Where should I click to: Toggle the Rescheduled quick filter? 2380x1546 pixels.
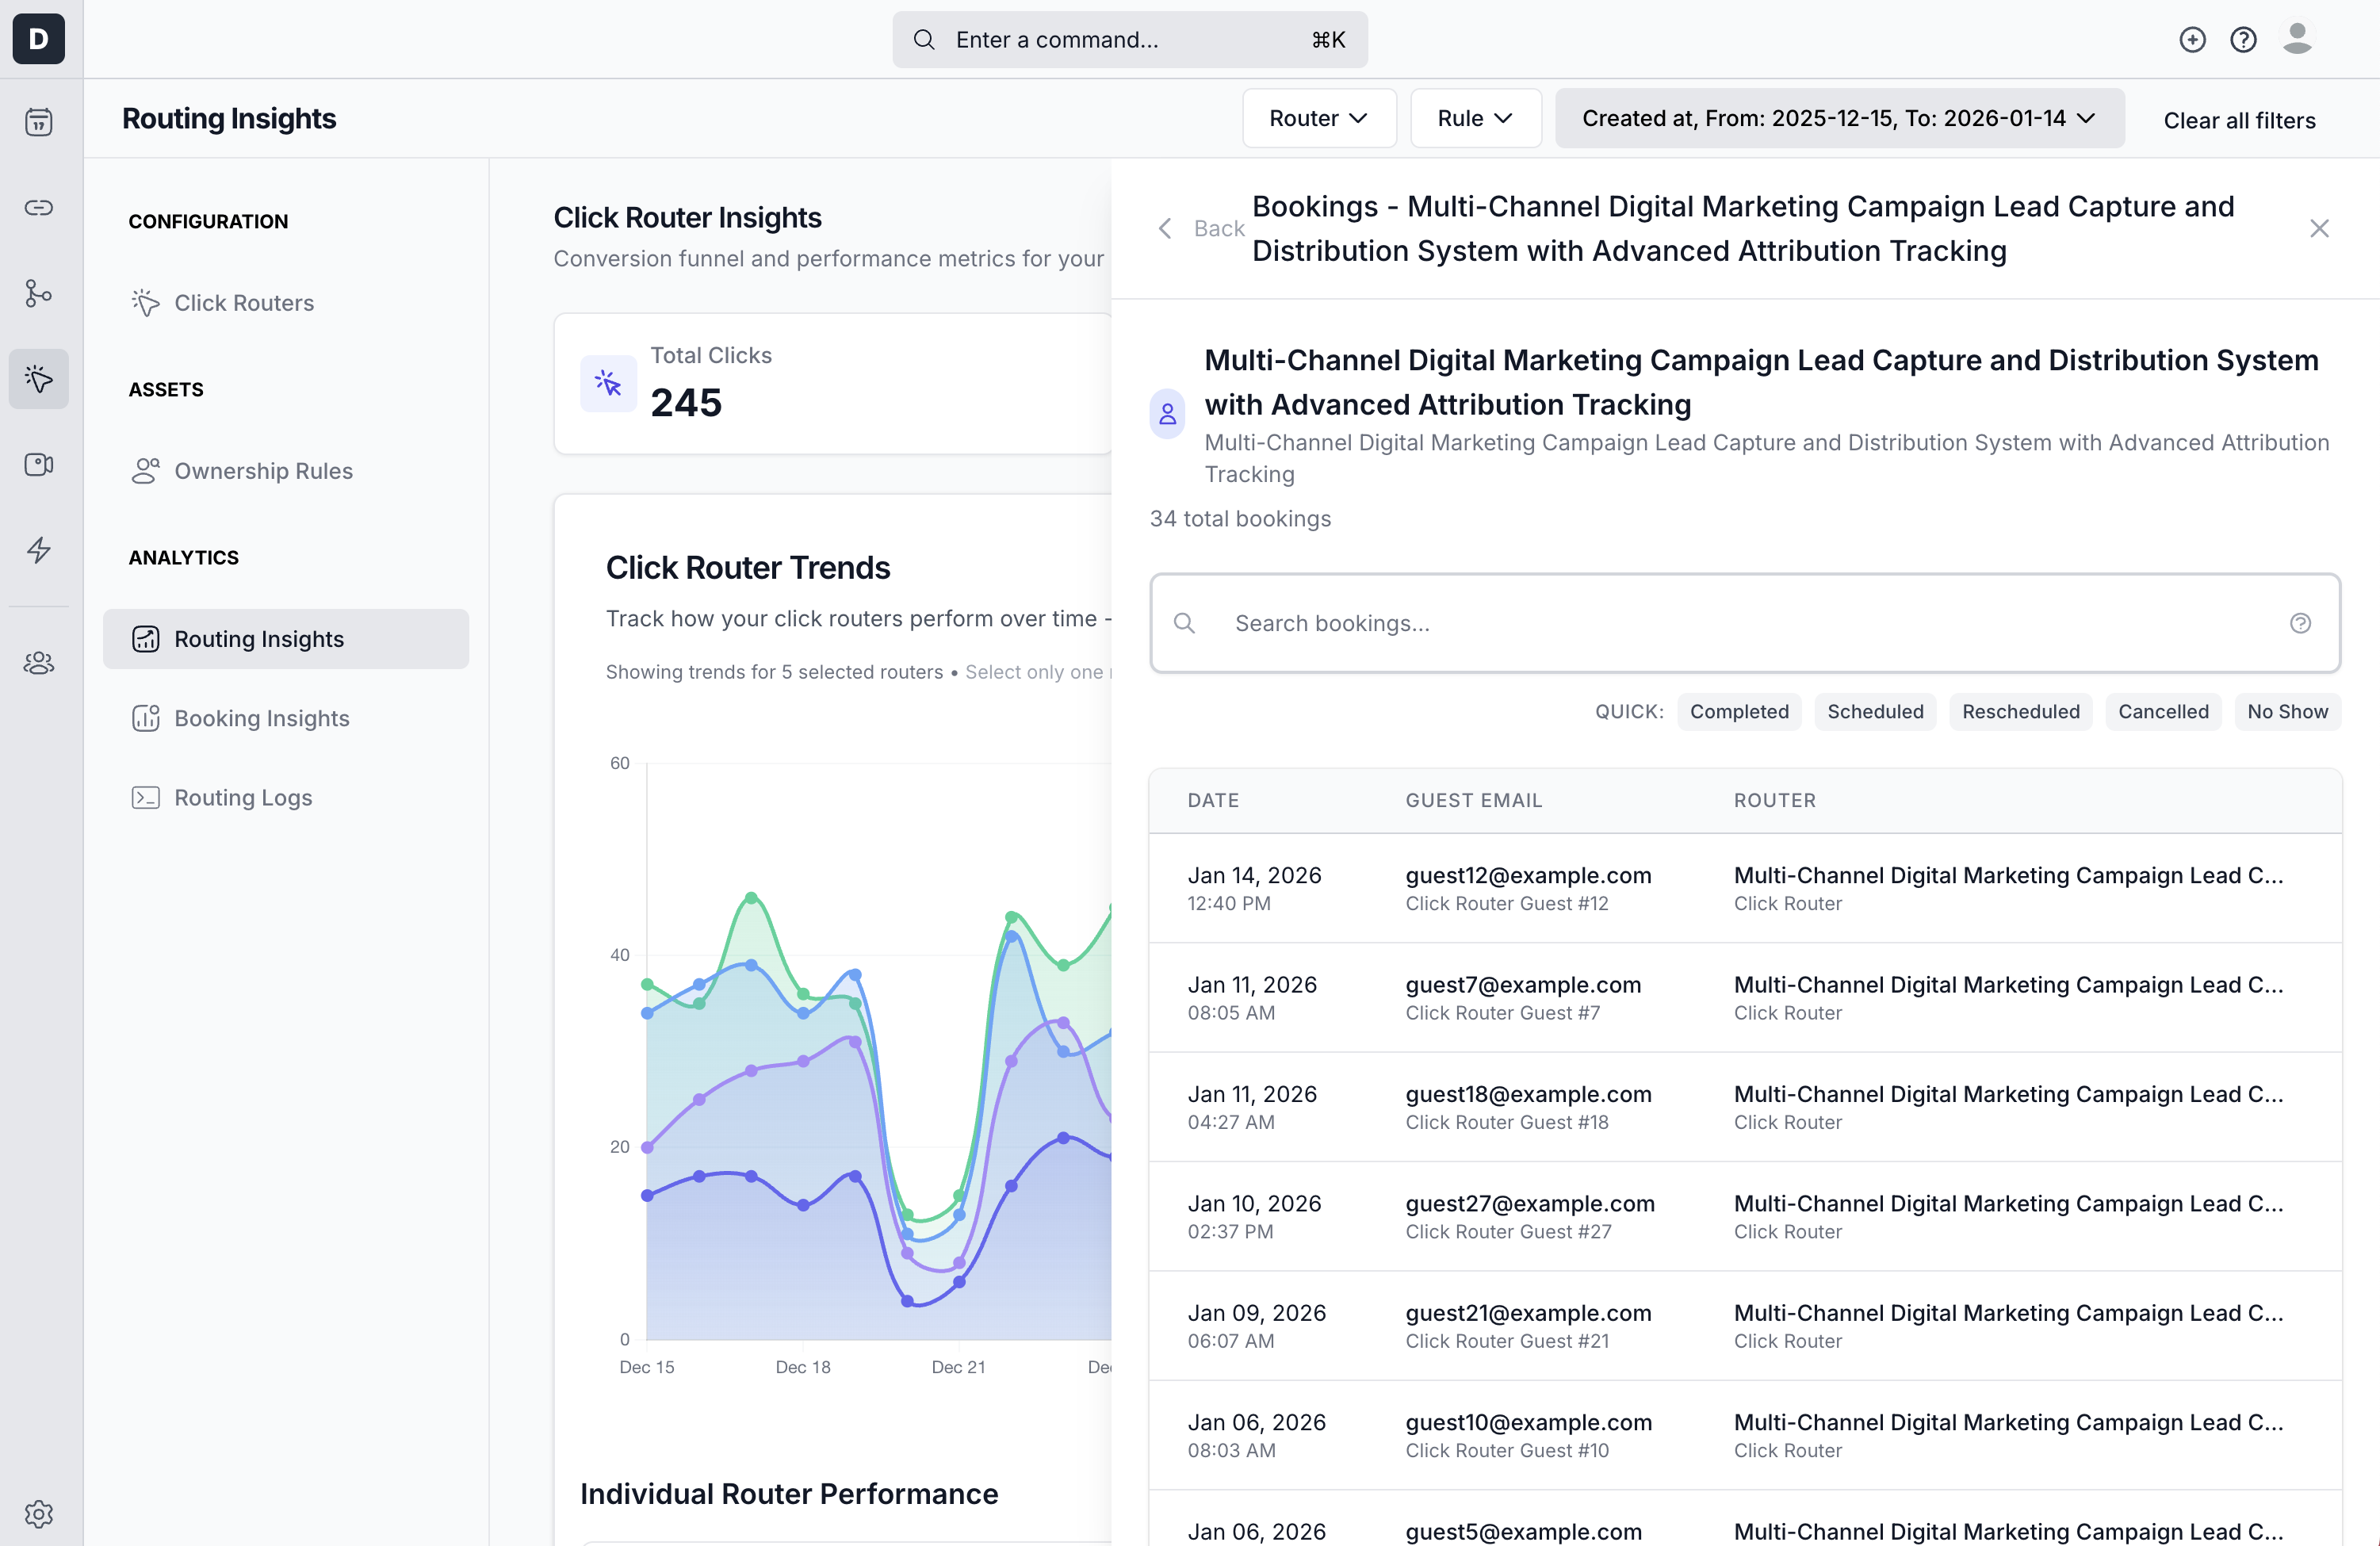2020,711
